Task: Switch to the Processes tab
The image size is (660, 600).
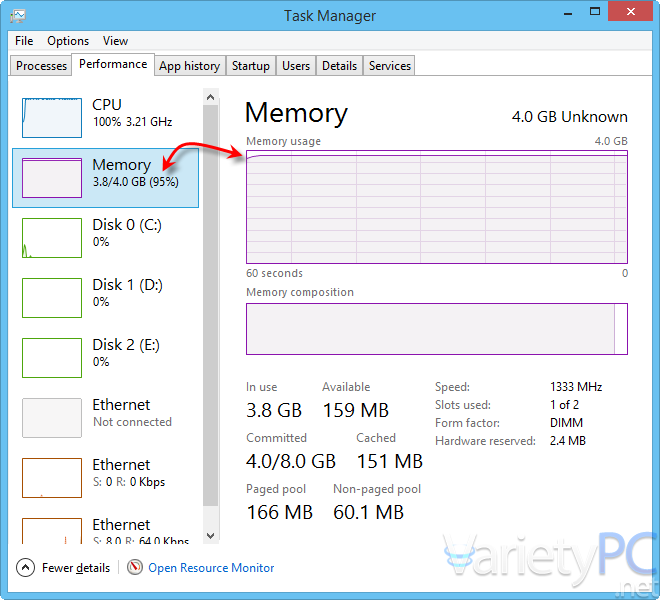Action: (41, 66)
